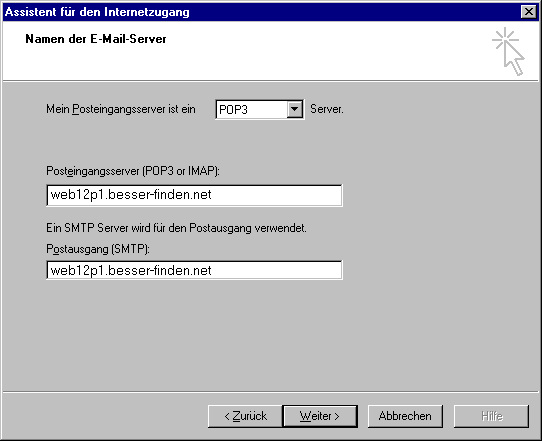This screenshot has height=441, width=542.
Task: Focus the Postausgang (SMTP) input field
Action: (195, 270)
